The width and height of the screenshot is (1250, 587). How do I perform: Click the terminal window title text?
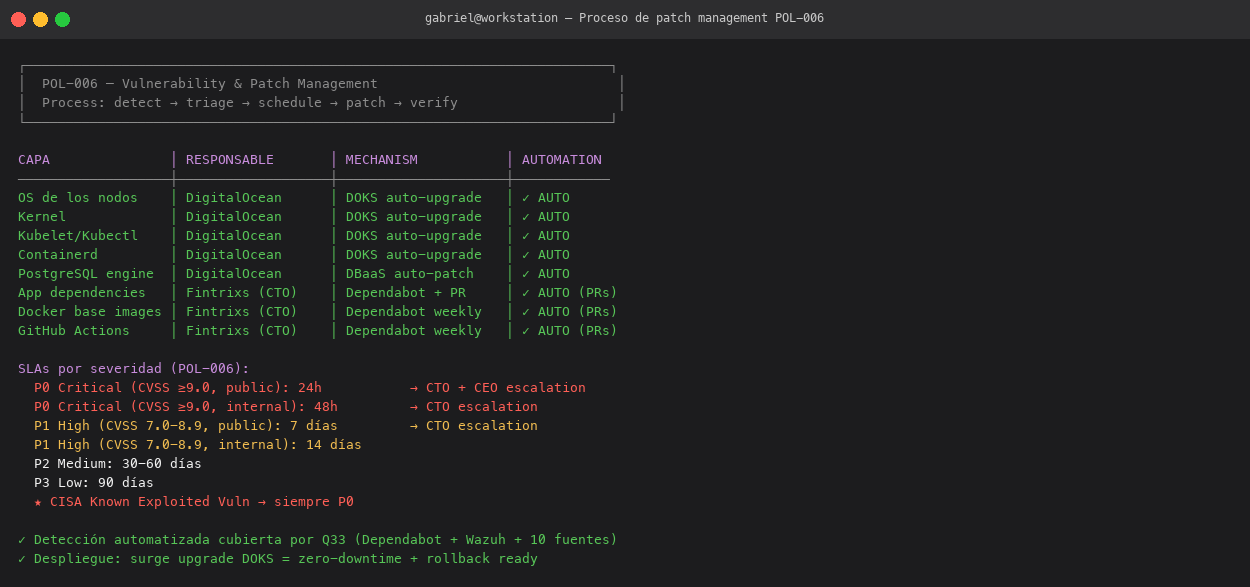click(624, 18)
